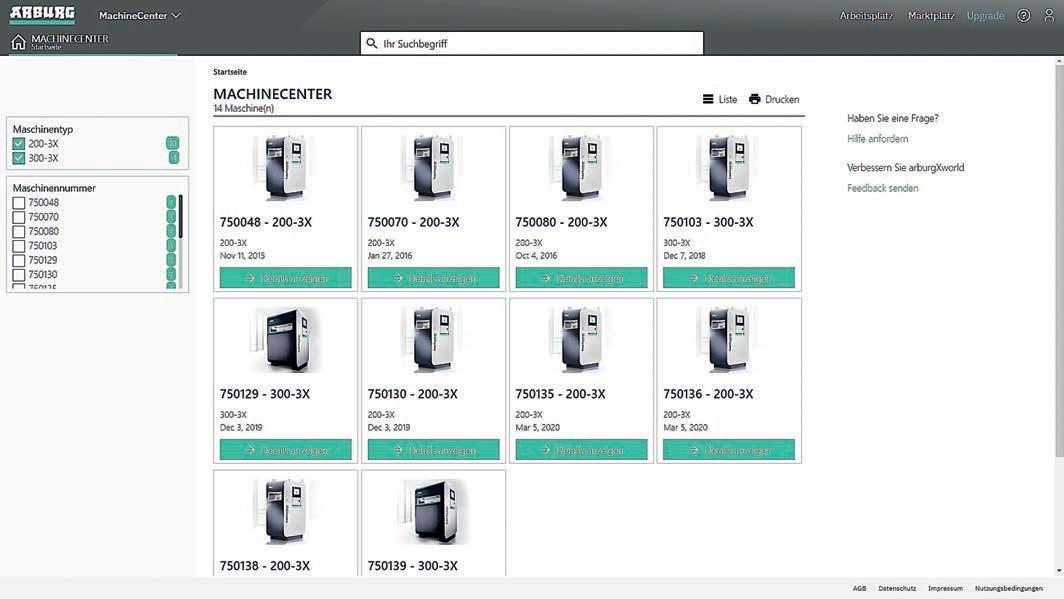
Task: Uncheck the 300-3X machine type filter
Action: tap(18, 158)
